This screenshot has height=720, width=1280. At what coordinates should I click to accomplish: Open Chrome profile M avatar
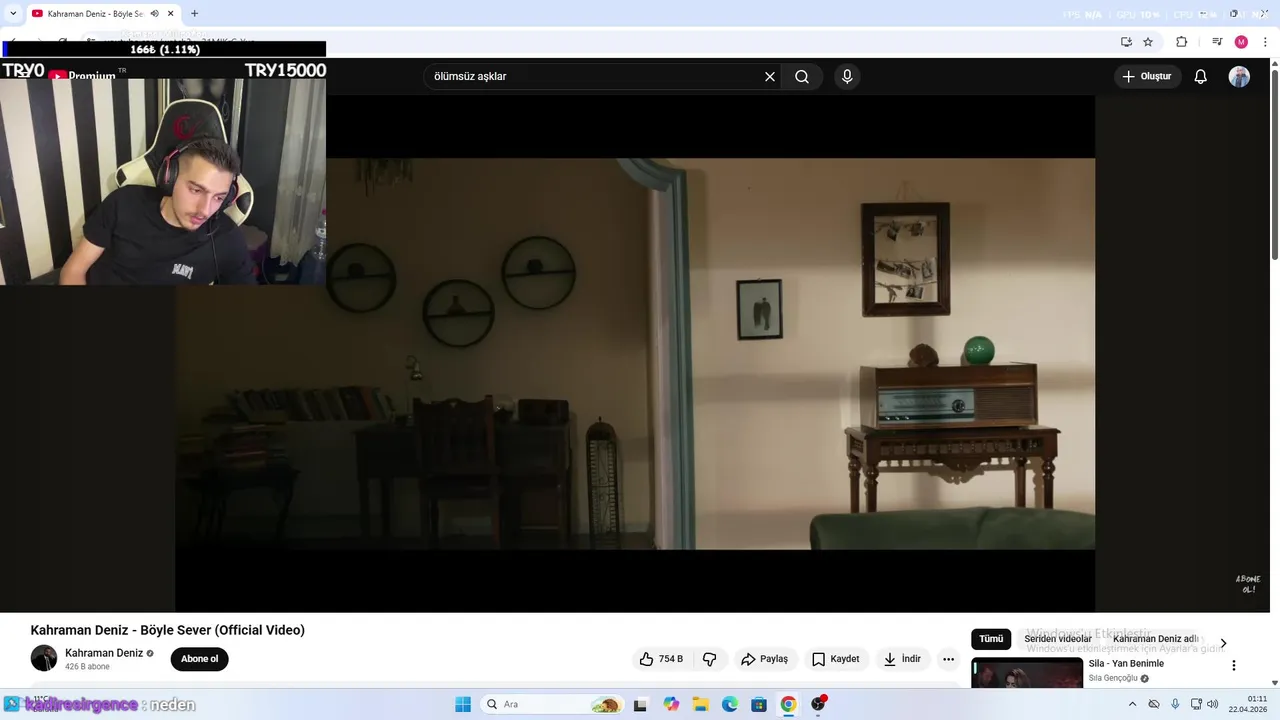pyautogui.click(x=1241, y=42)
